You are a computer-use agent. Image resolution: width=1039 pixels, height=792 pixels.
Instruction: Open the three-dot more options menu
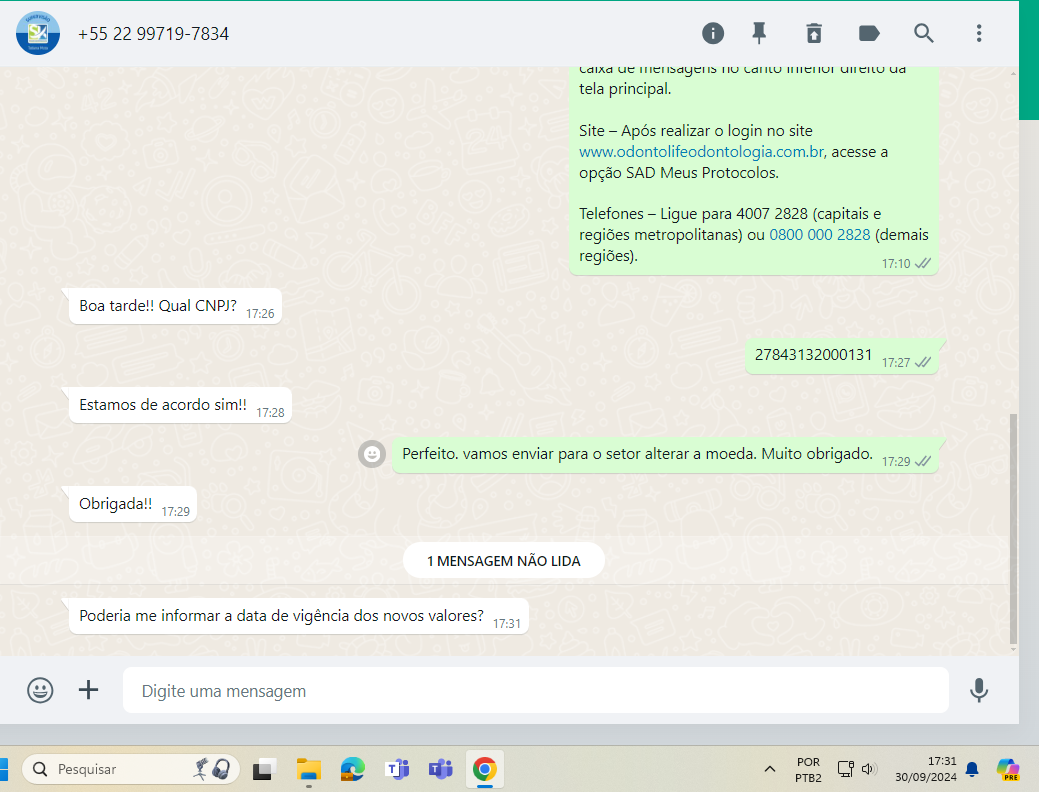pyautogui.click(x=979, y=33)
